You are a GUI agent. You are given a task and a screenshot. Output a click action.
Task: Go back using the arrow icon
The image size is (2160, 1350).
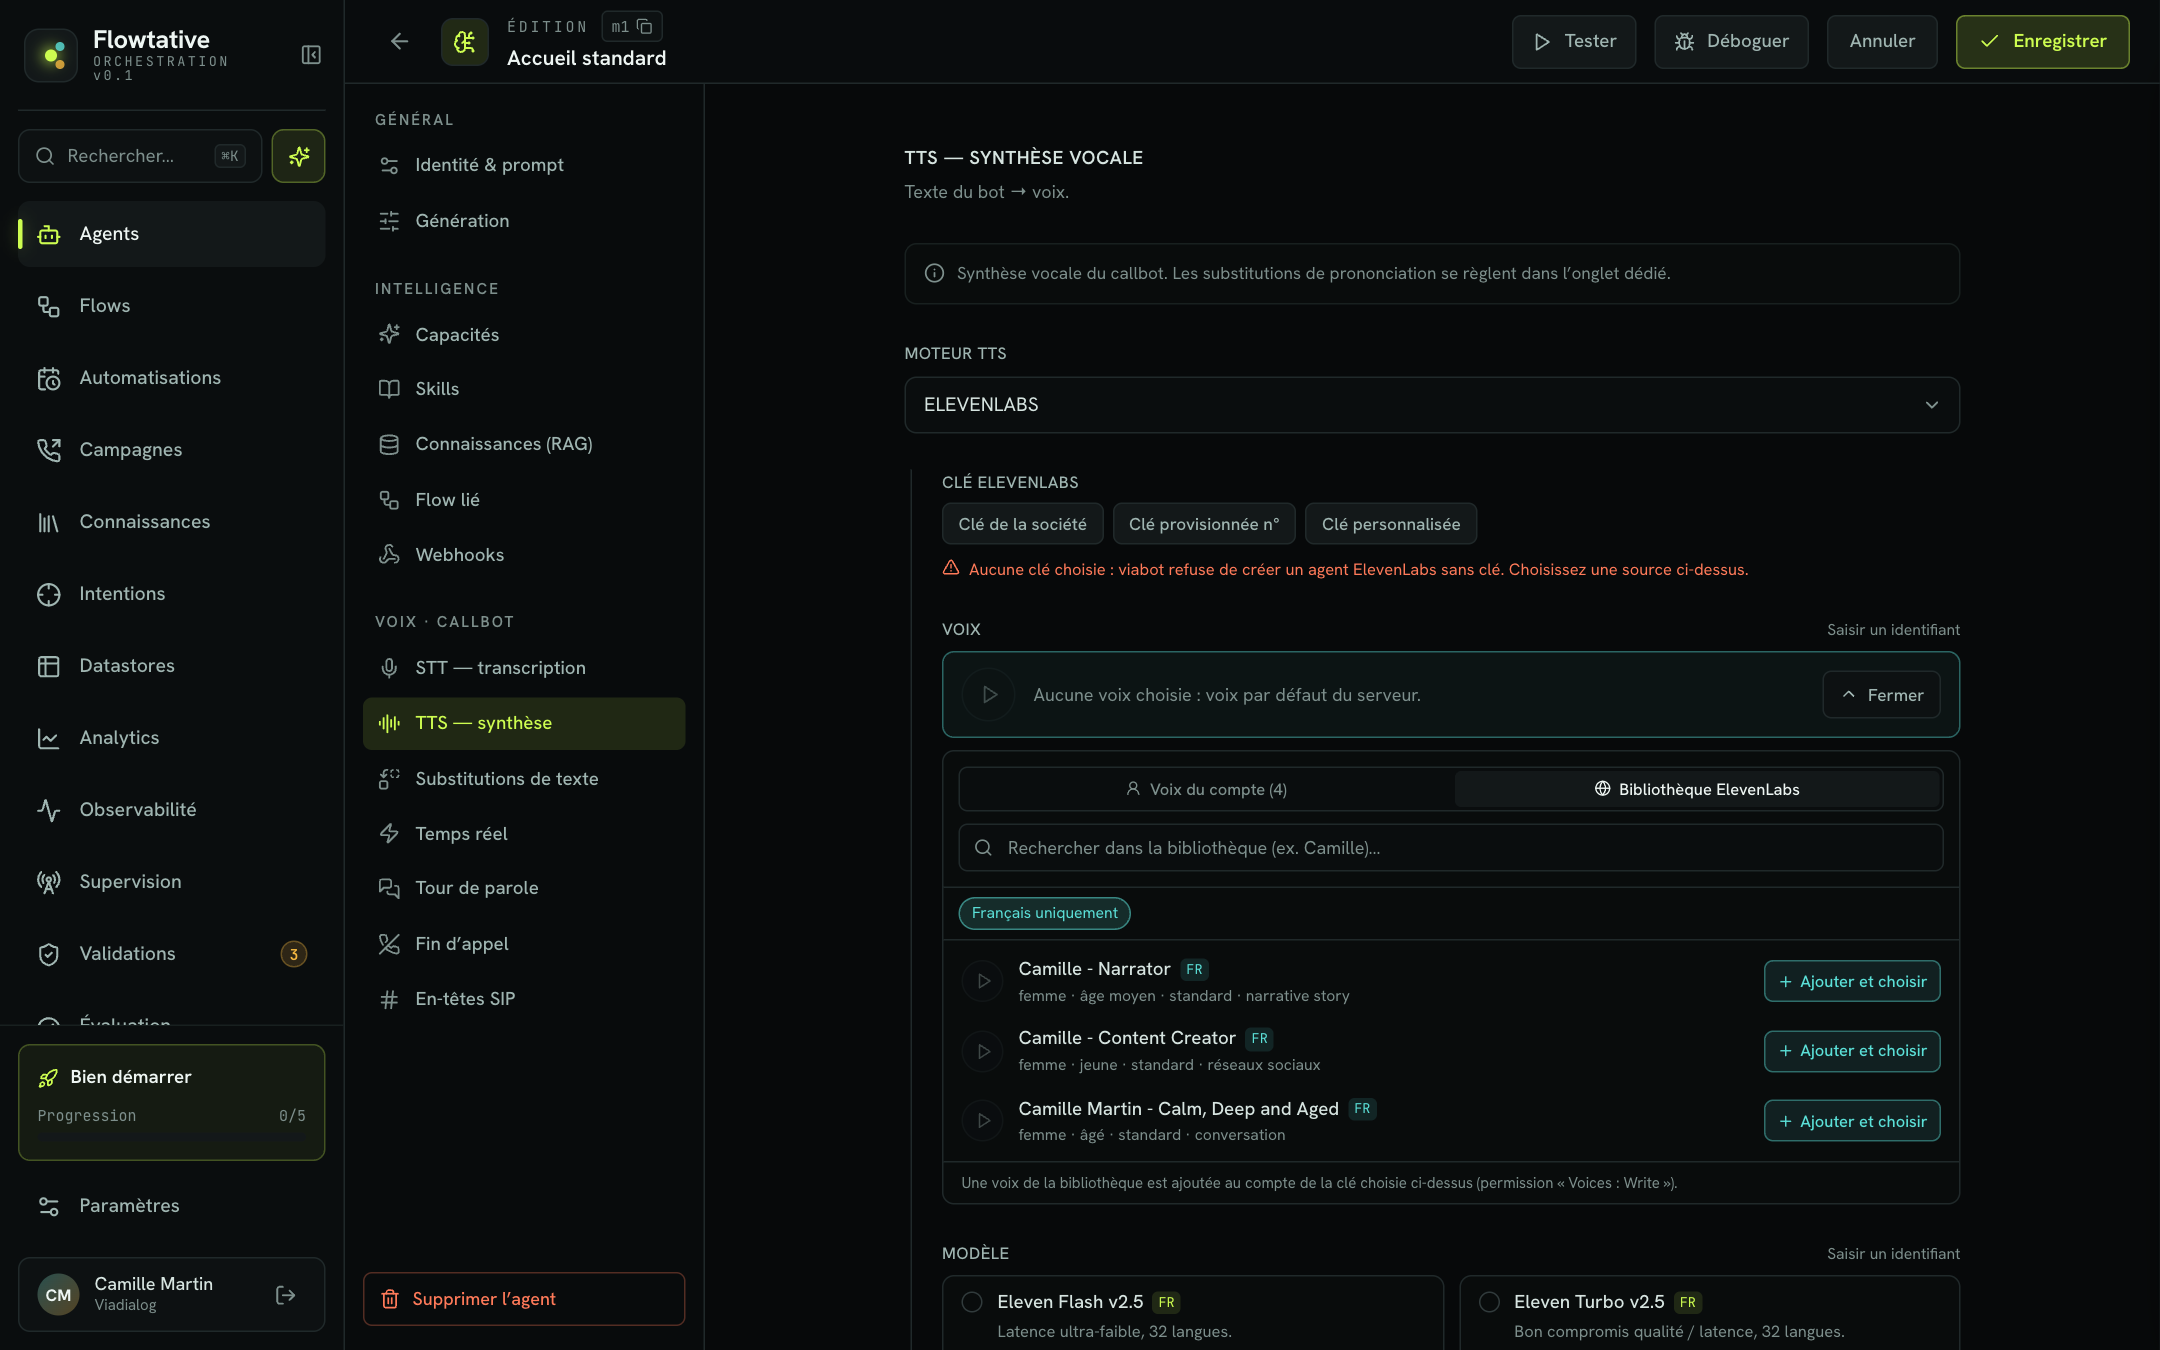tap(400, 41)
